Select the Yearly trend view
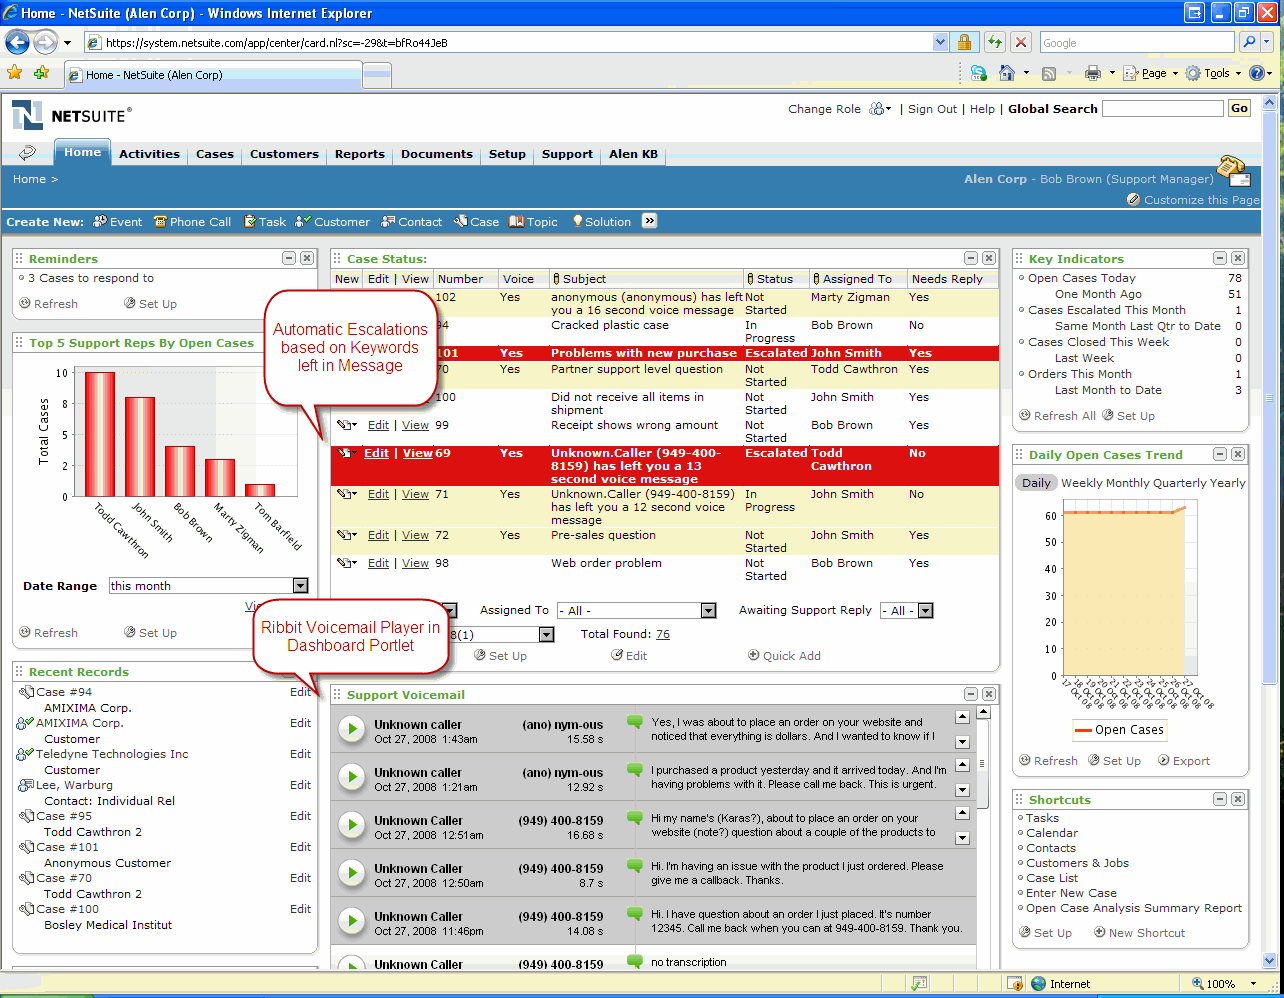 coord(1228,483)
